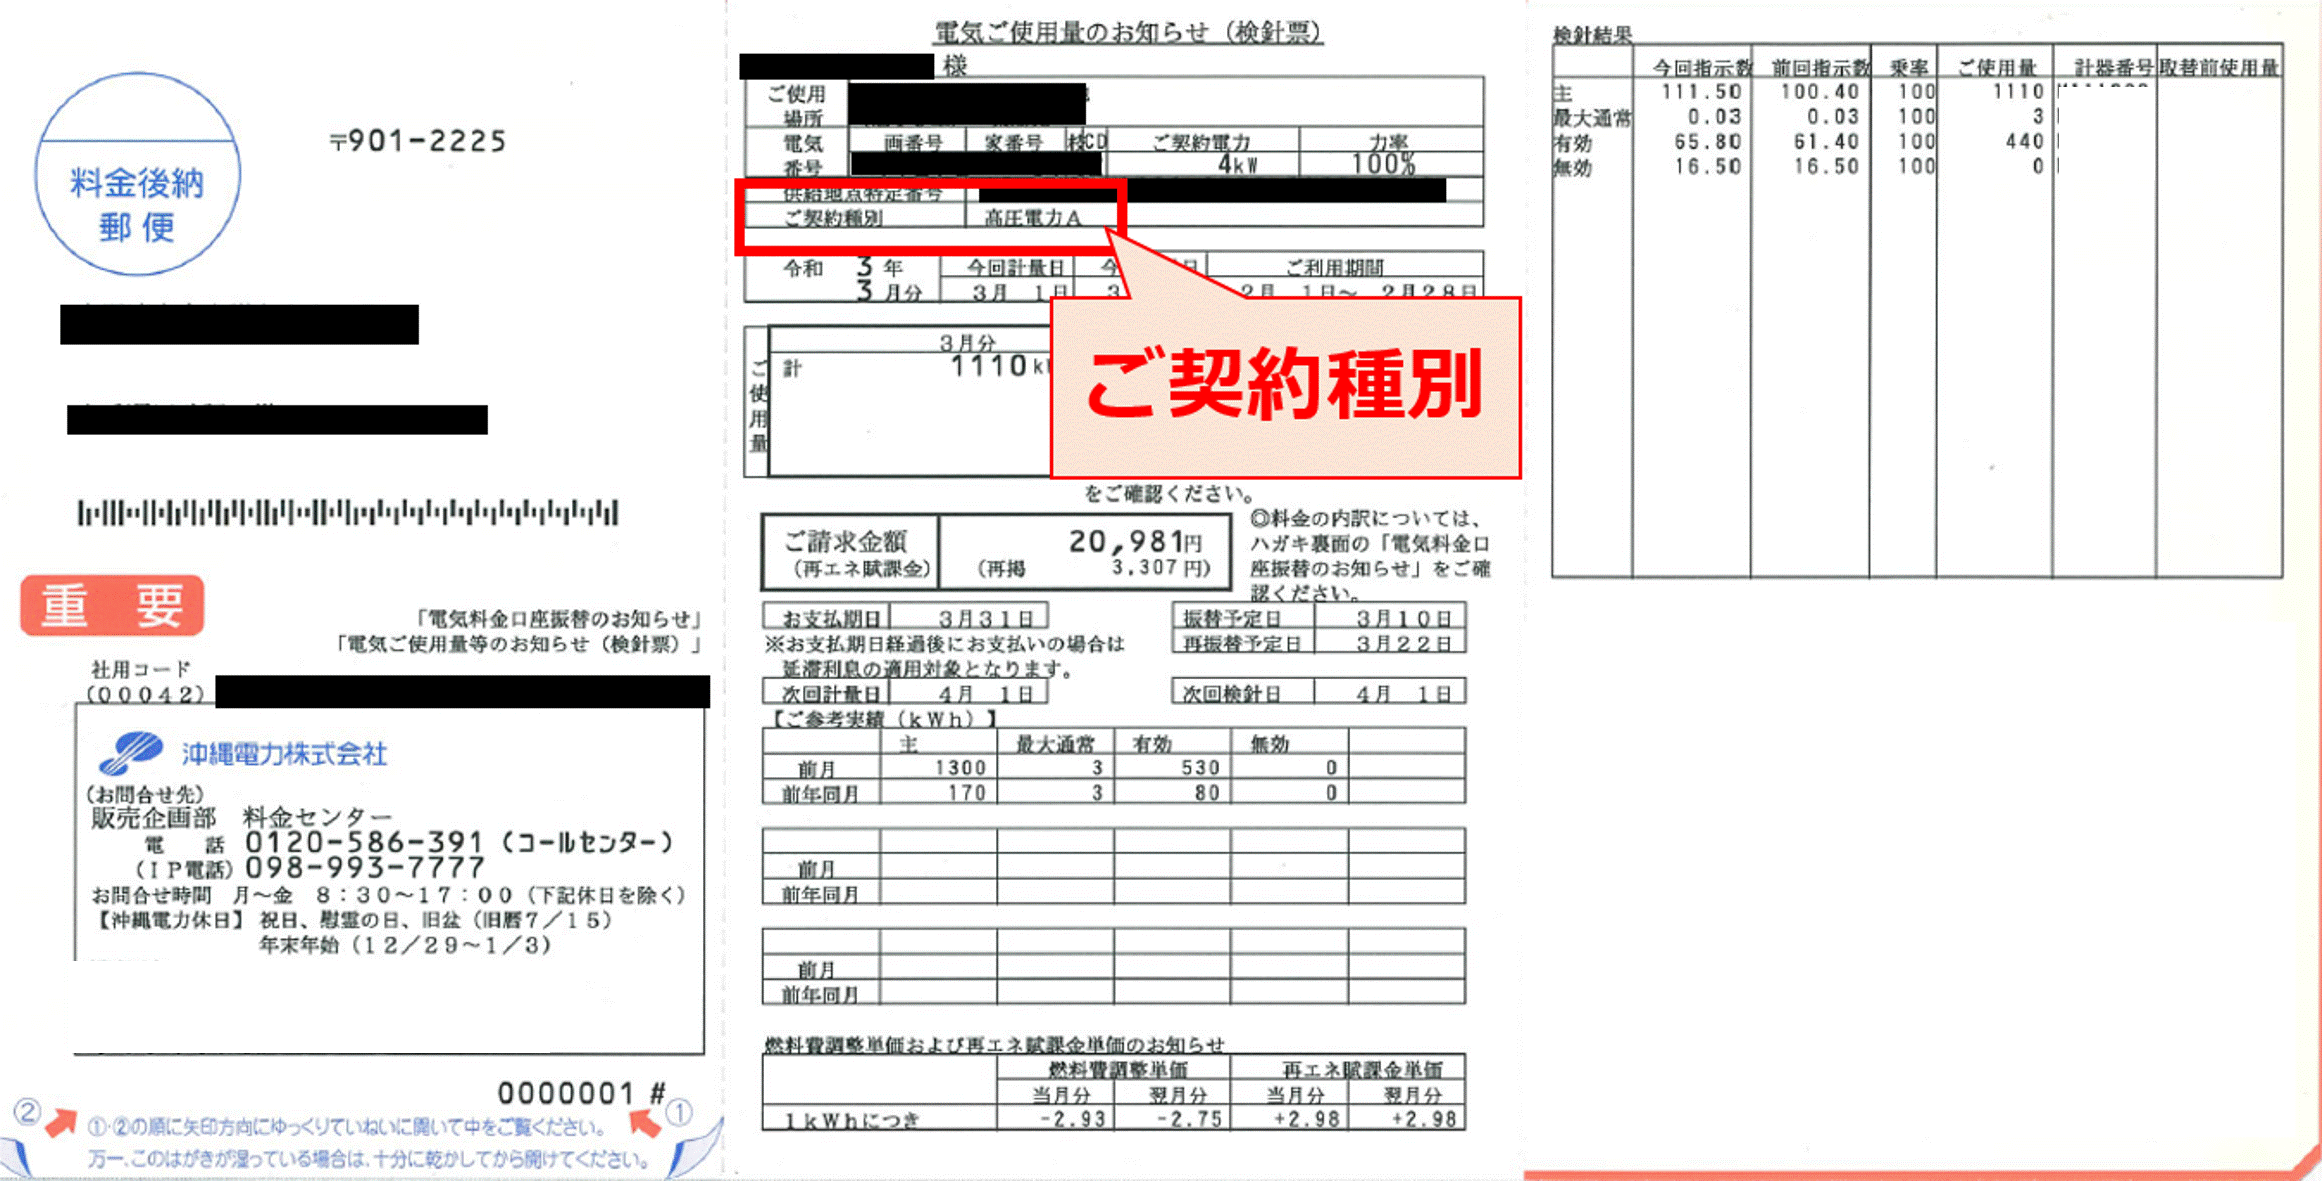Click the 乗率 column header
Image resolution: width=2322 pixels, height=1181 pixels.
point(1908,67)
